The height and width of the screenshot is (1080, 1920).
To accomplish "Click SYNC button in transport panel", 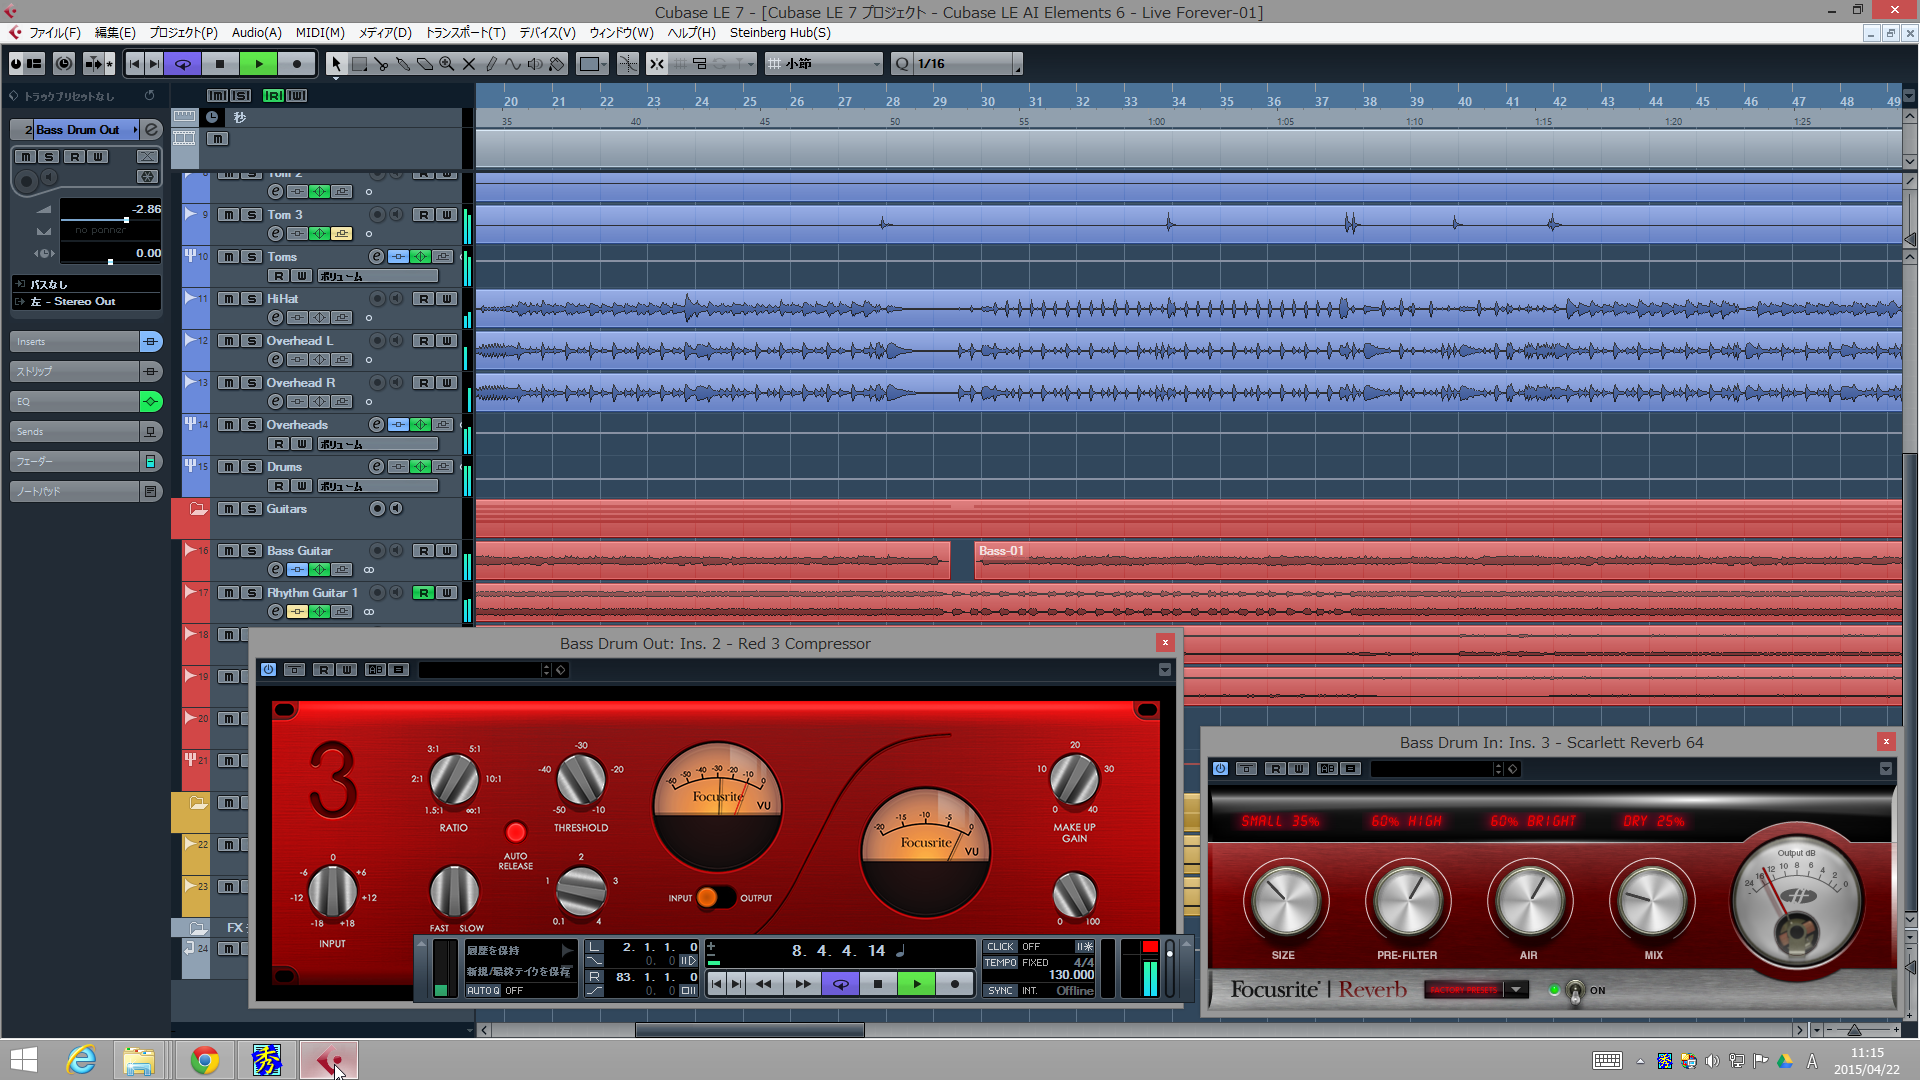I will [x=1000, y=990].
